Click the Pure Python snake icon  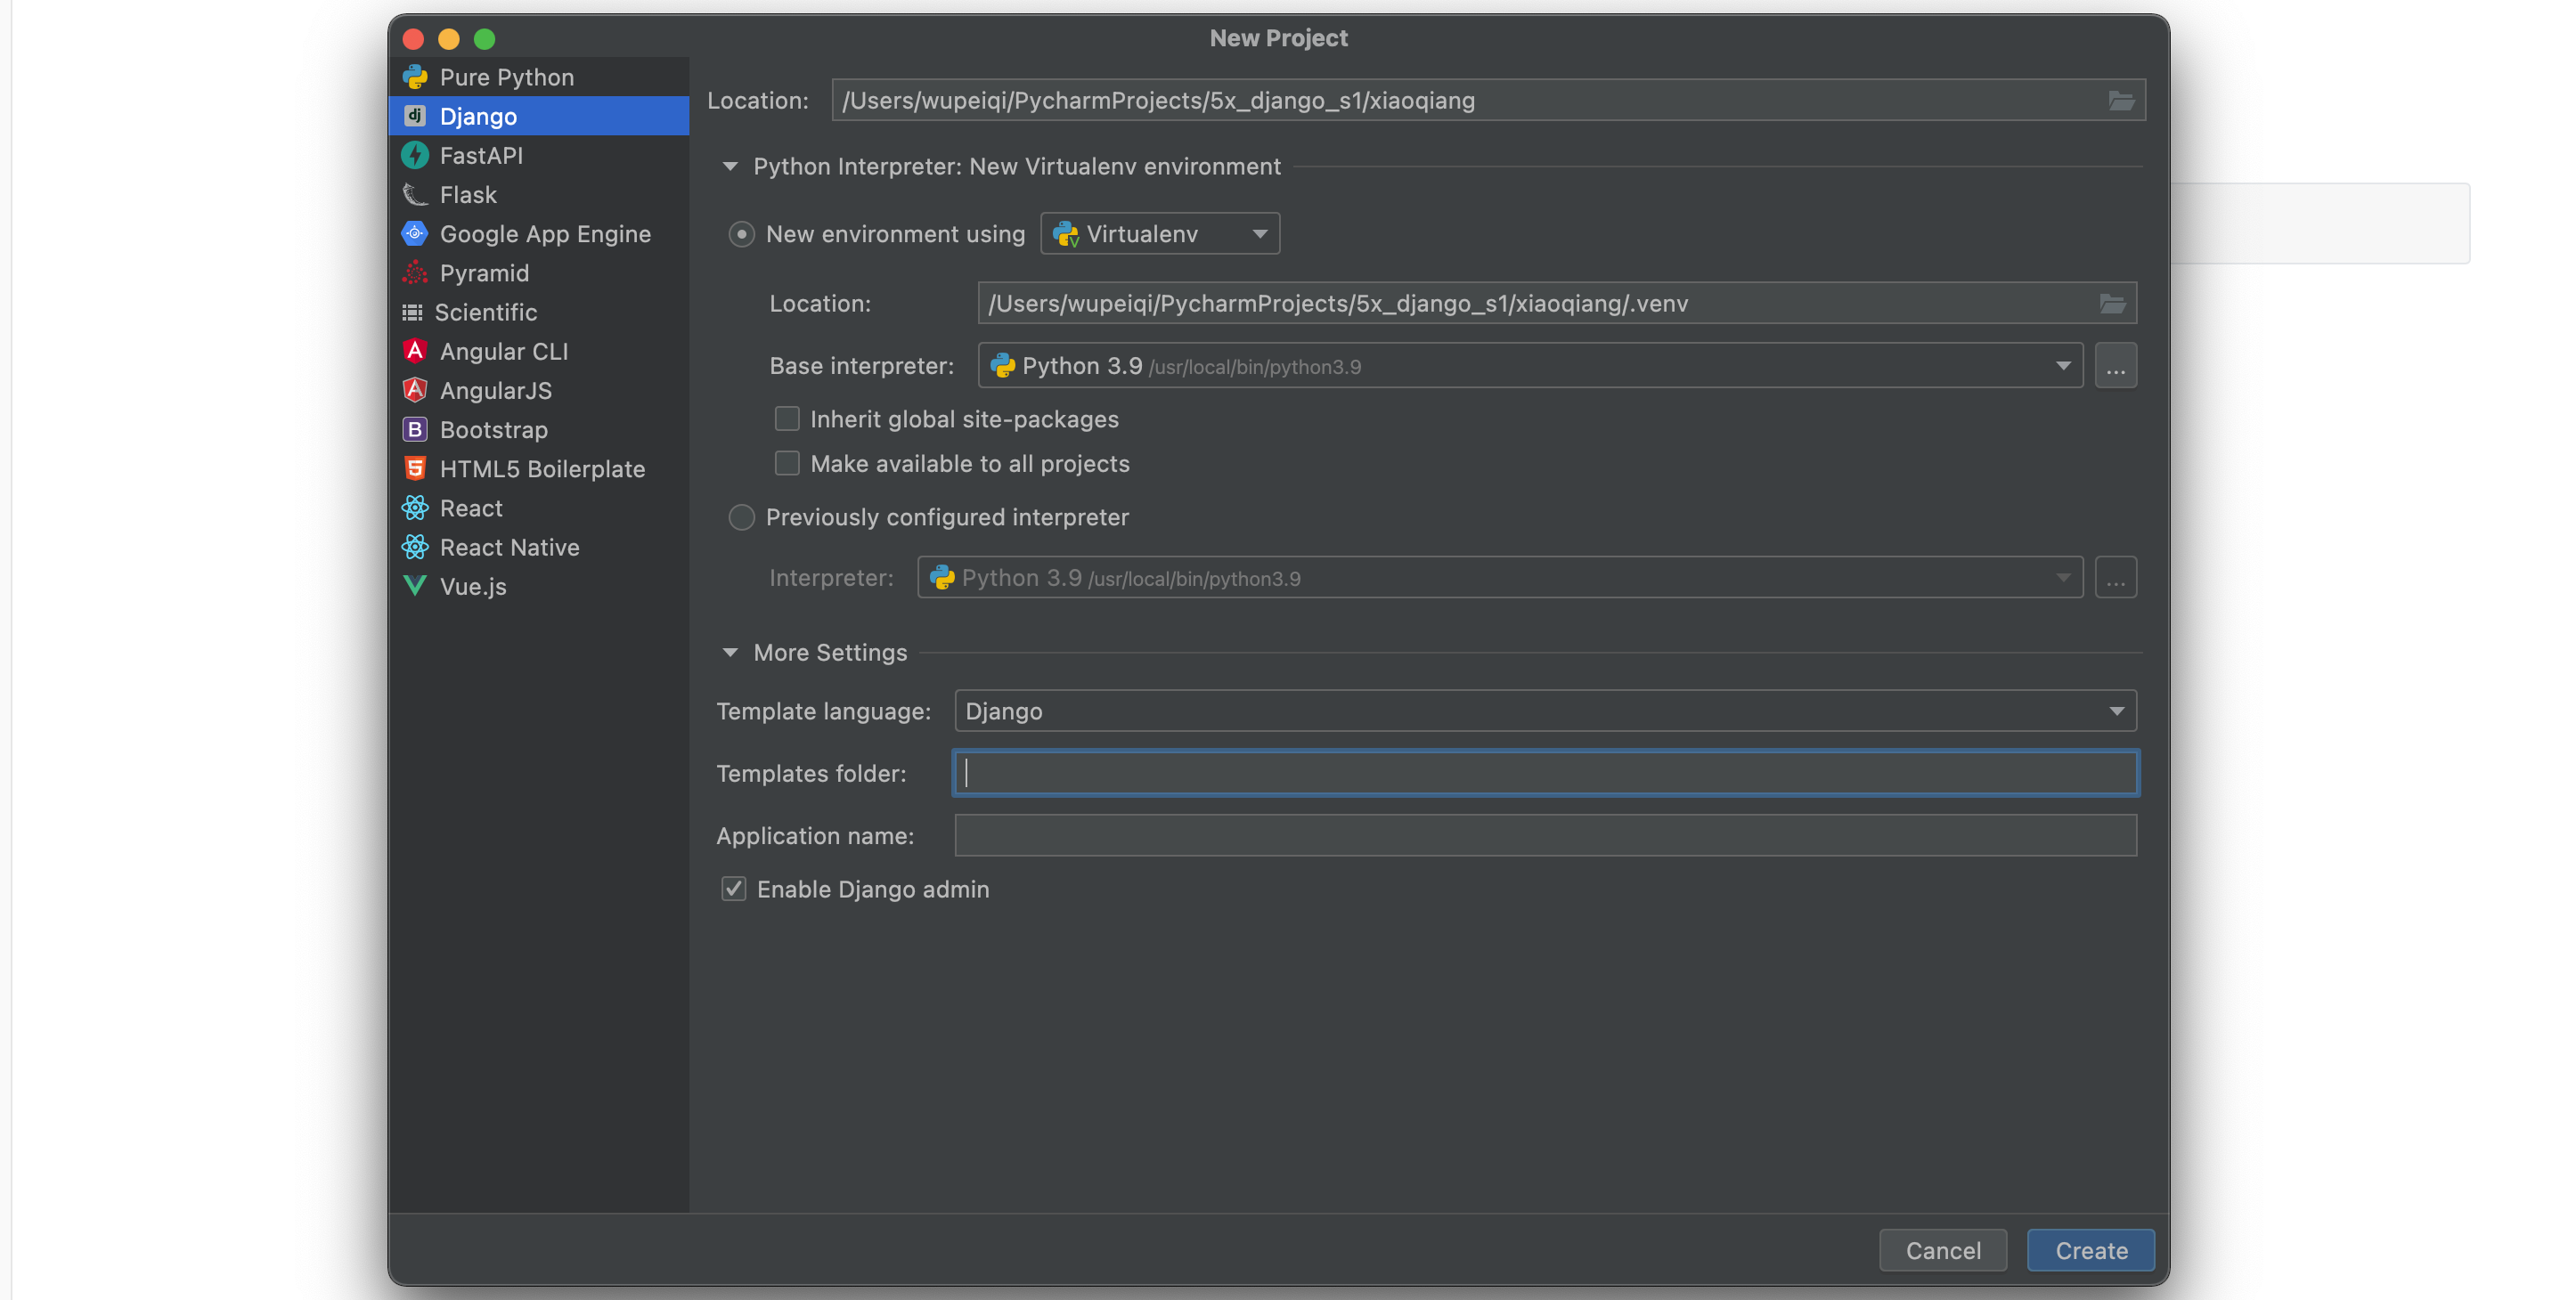point(414,77)
